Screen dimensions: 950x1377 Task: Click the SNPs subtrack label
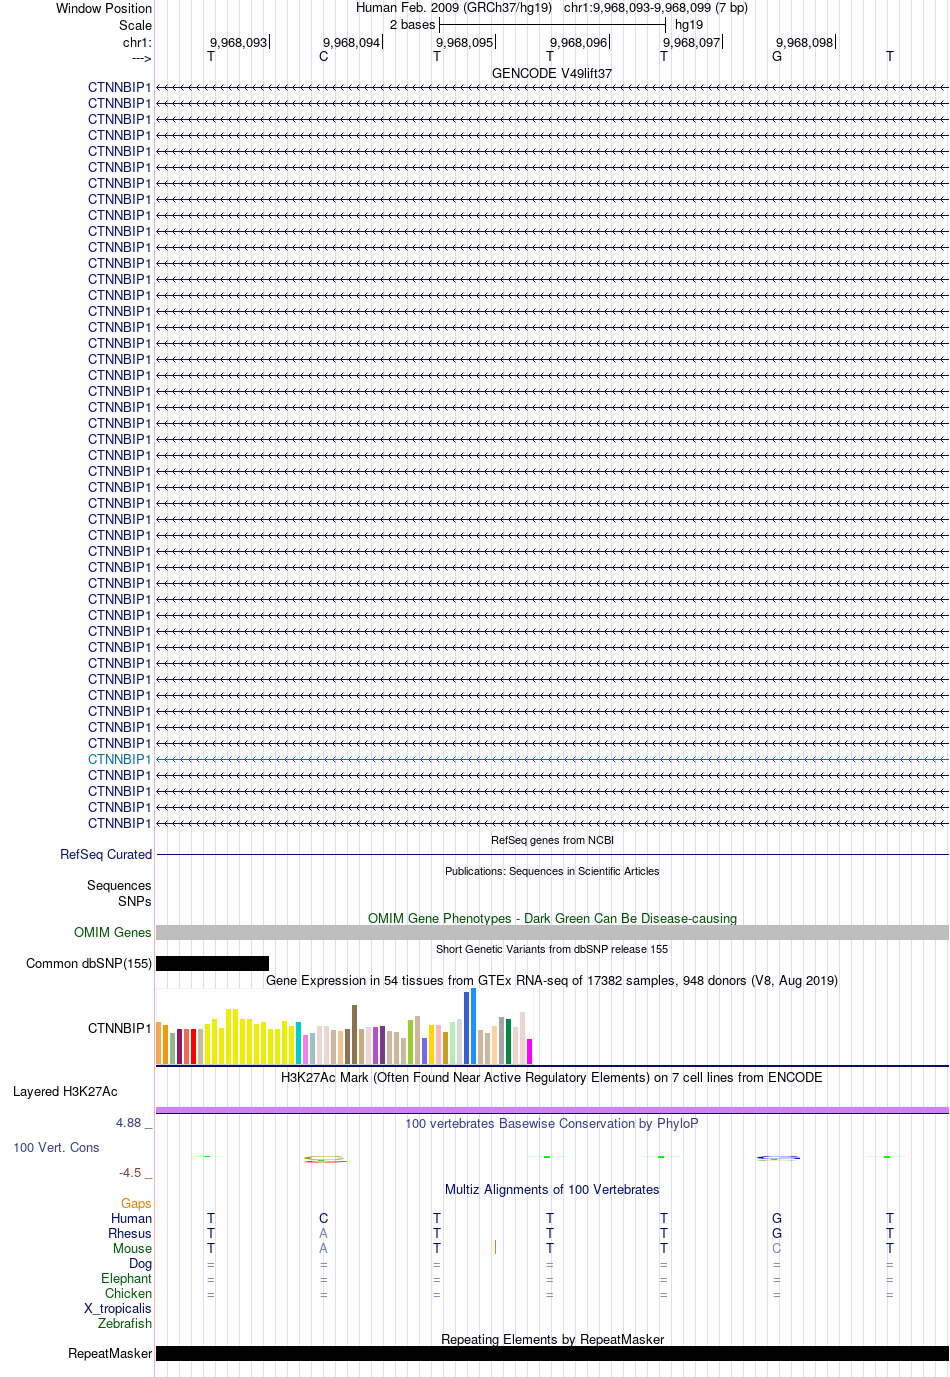pyautogui.click(x=135, y=901)
